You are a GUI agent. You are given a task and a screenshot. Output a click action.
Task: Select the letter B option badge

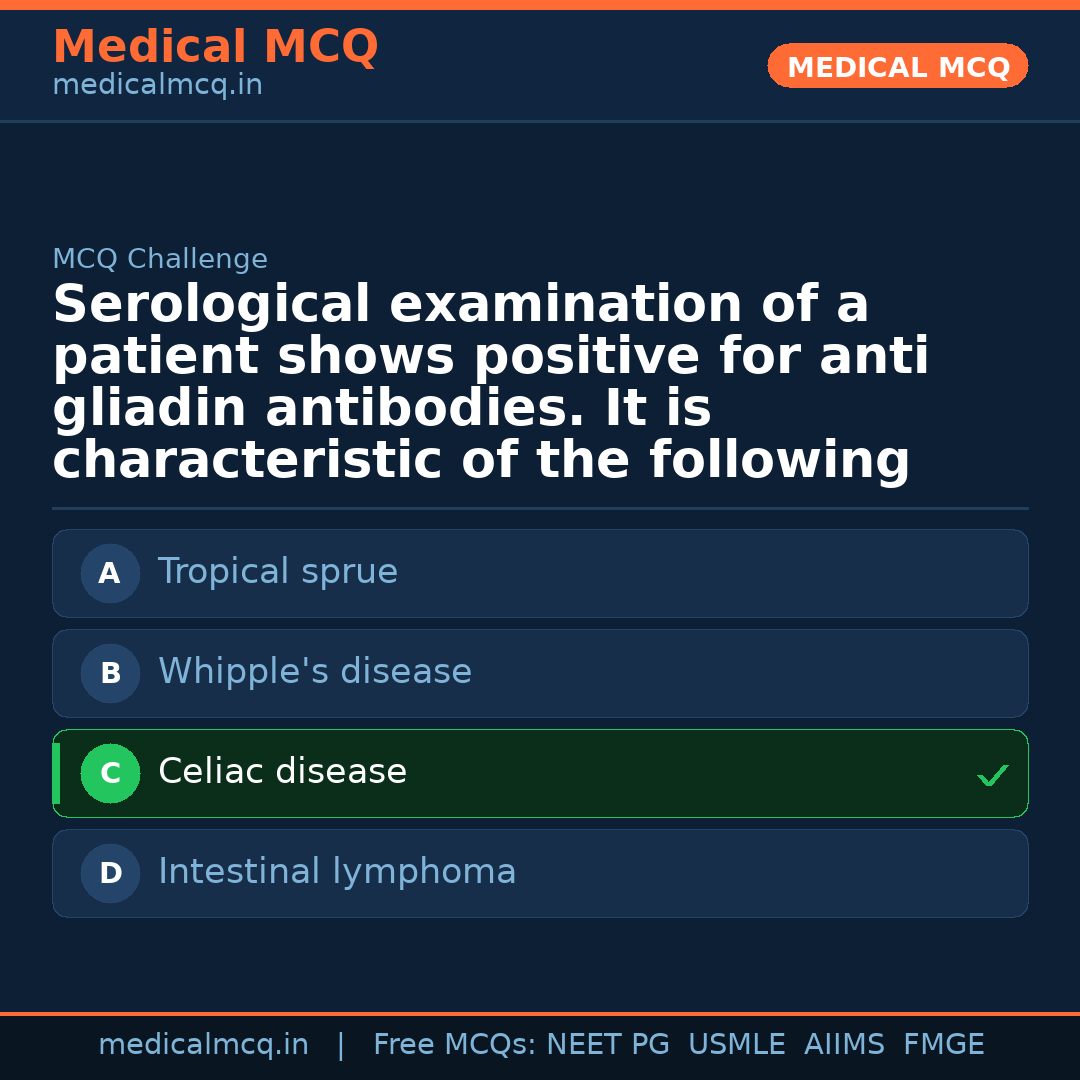point(110,673)
